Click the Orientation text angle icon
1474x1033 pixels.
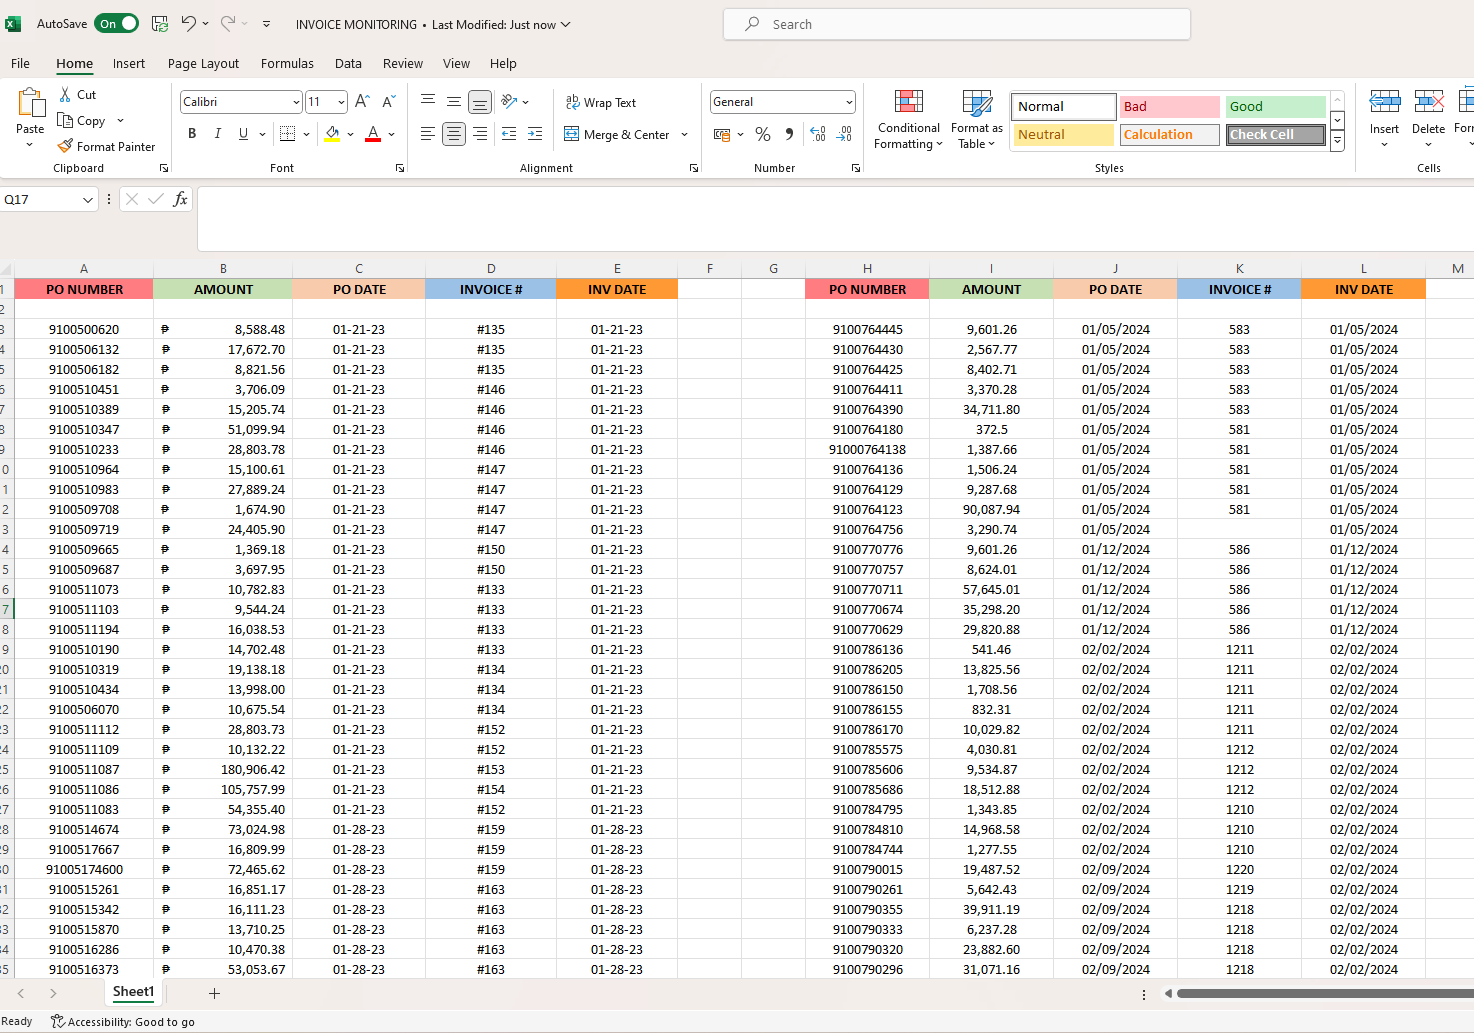(x=509, y=101)
